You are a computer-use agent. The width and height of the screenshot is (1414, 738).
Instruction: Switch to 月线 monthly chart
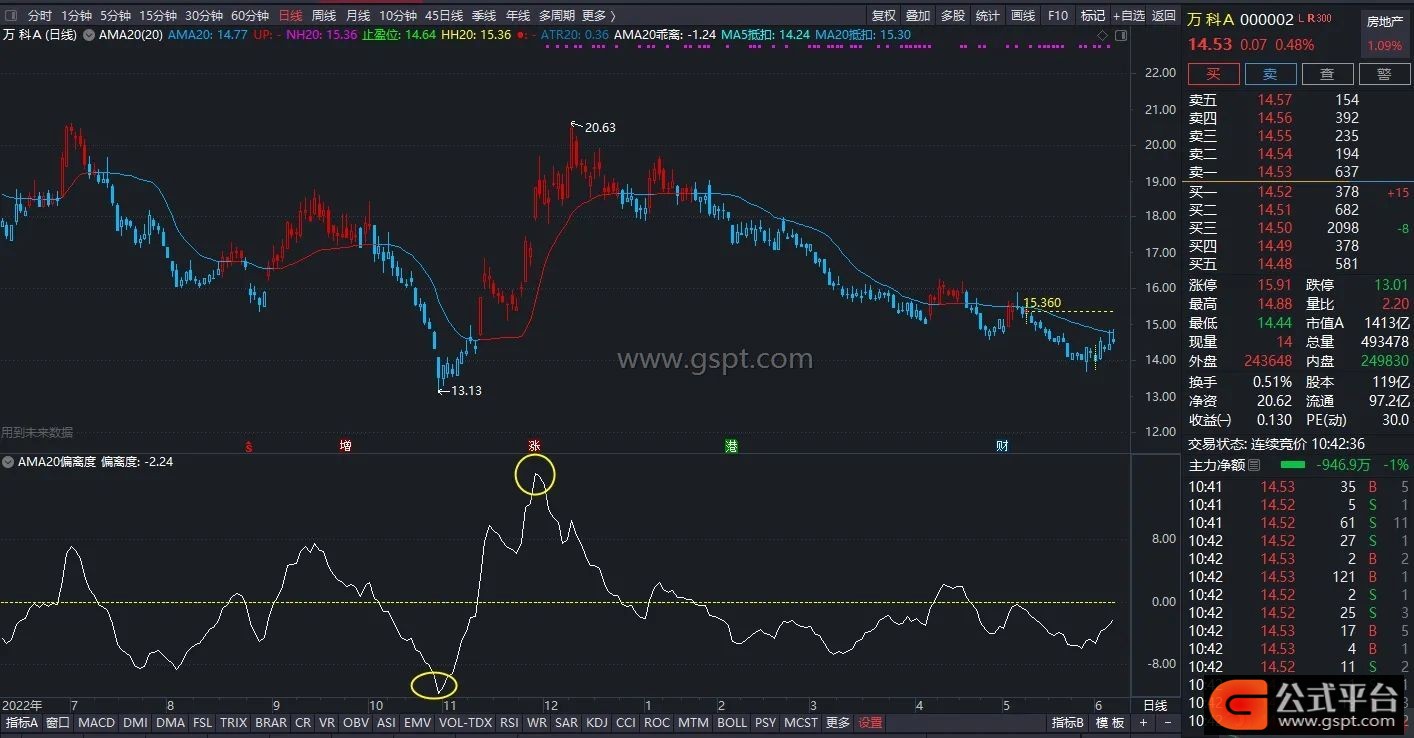coord(358,15)
